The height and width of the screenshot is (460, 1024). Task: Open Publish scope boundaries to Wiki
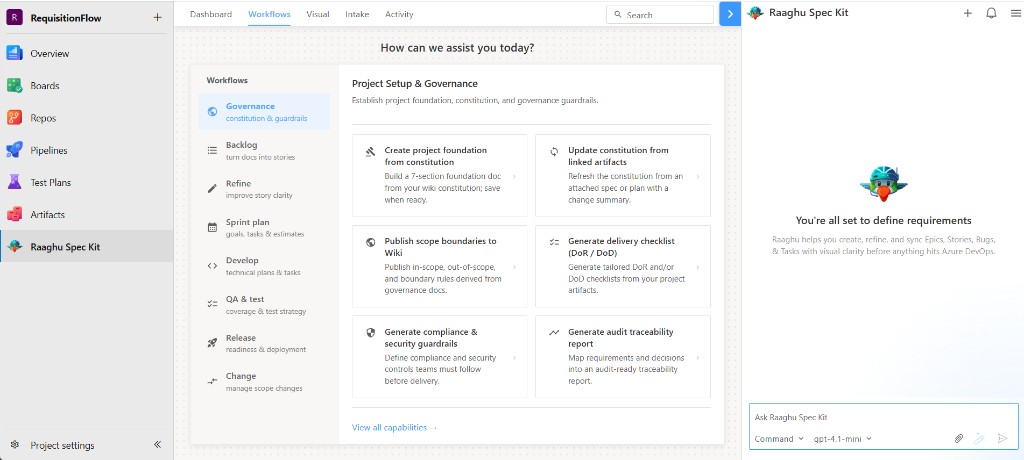(440, 267)
